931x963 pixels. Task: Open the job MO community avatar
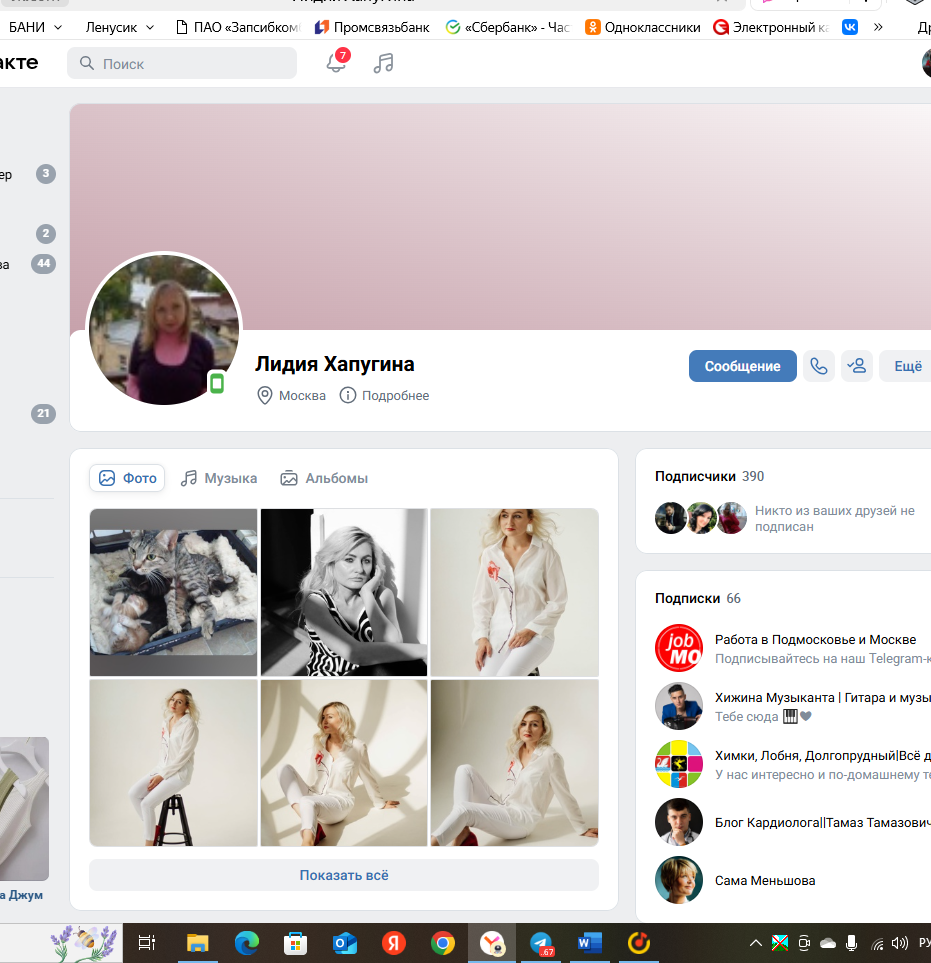tap(679, 648)
